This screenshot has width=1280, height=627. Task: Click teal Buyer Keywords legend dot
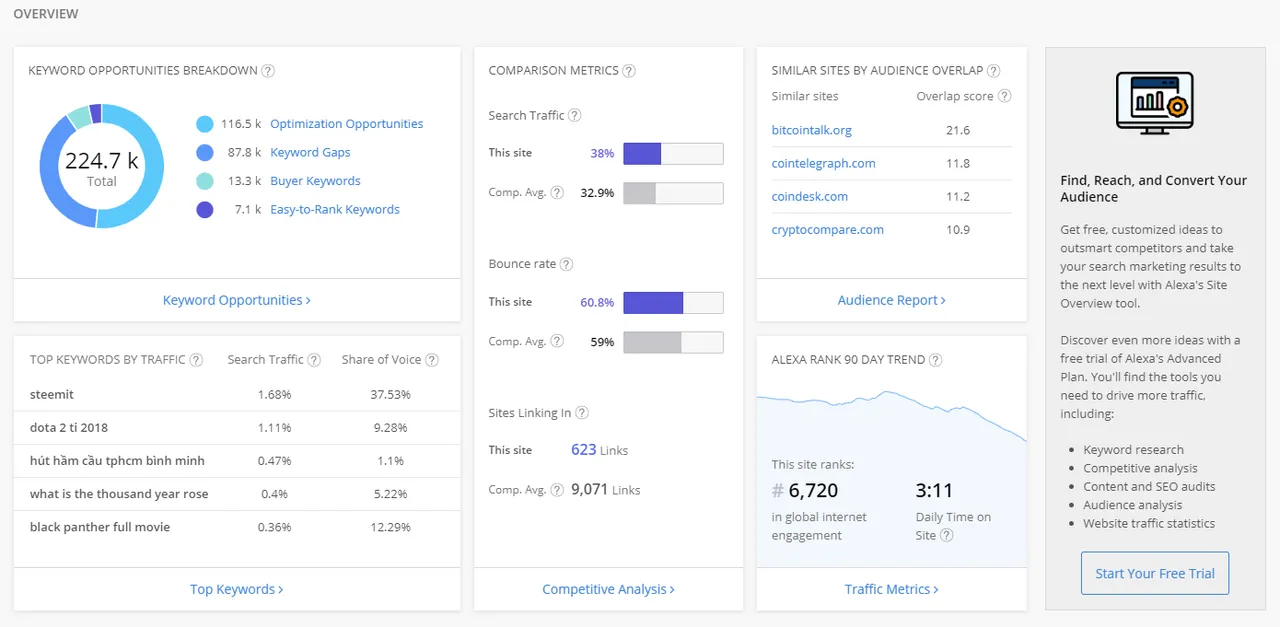click(x=205, y=181)
